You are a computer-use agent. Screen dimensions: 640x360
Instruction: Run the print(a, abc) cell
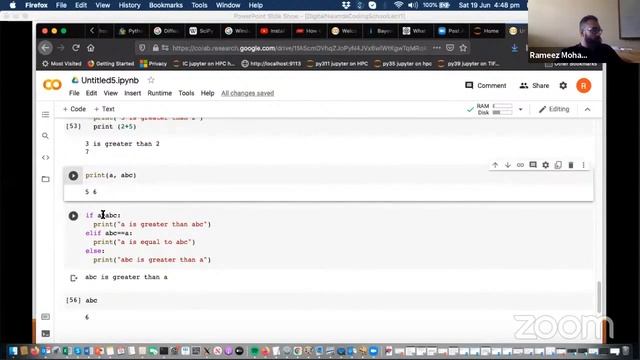[x=73, y=176]
